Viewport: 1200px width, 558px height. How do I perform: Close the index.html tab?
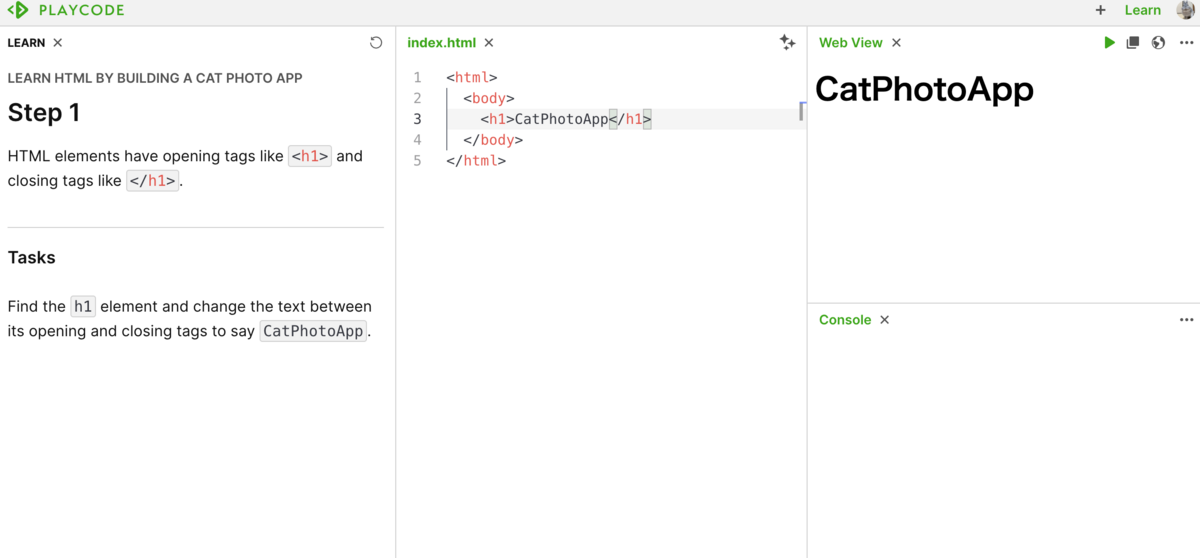489,43
